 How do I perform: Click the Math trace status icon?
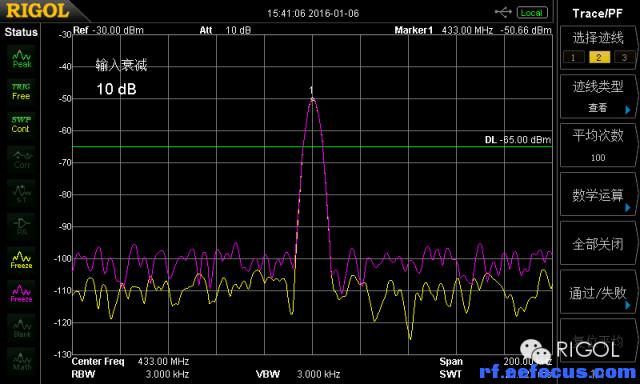pos(21,361)
